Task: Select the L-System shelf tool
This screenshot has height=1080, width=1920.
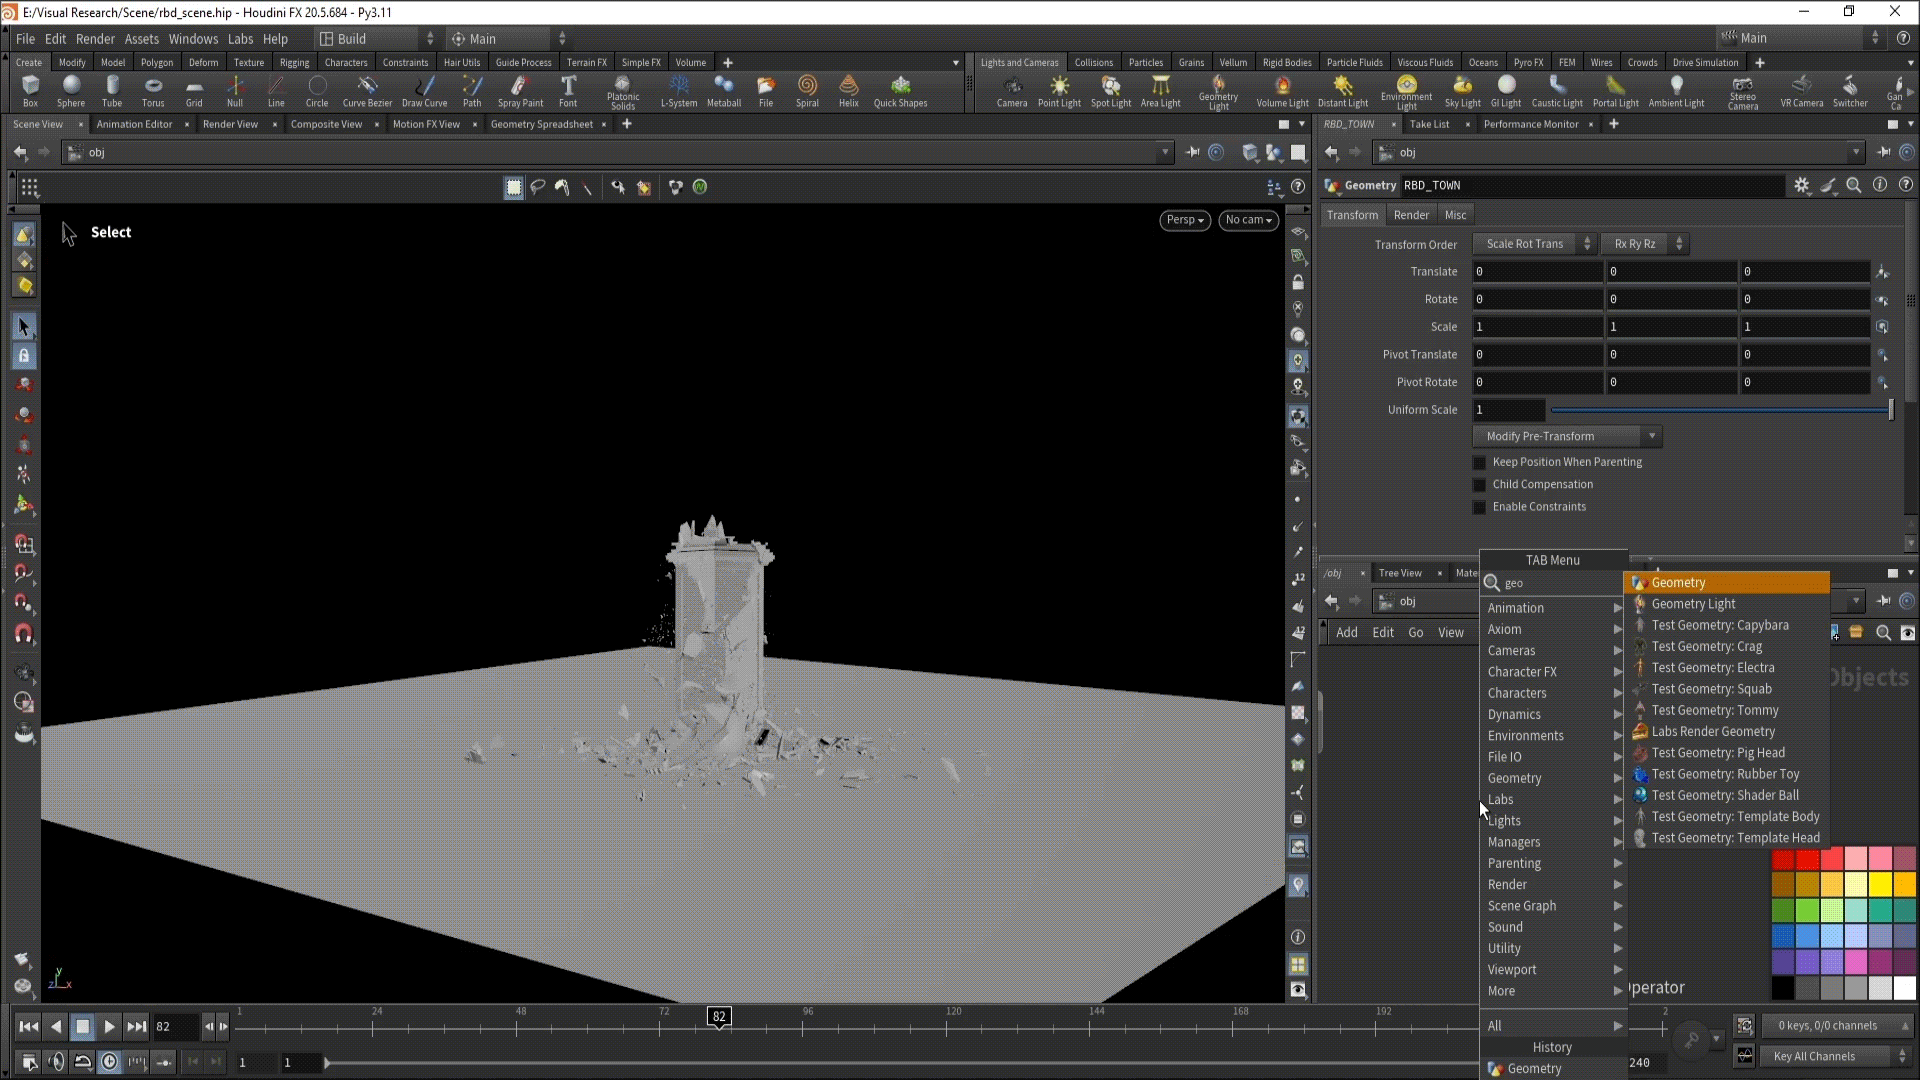Action: 679,90
